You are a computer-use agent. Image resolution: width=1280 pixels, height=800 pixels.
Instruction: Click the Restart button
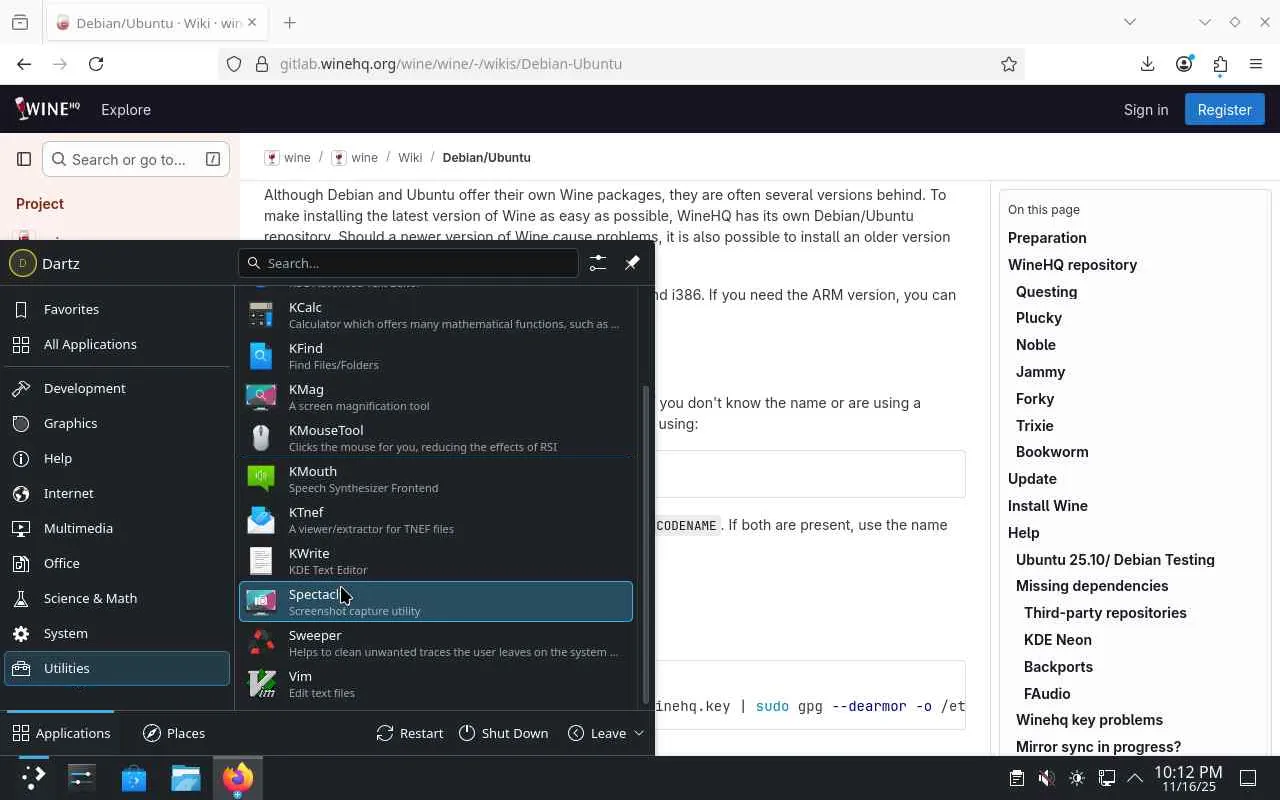pyautogui.click(x=410, y=733)
